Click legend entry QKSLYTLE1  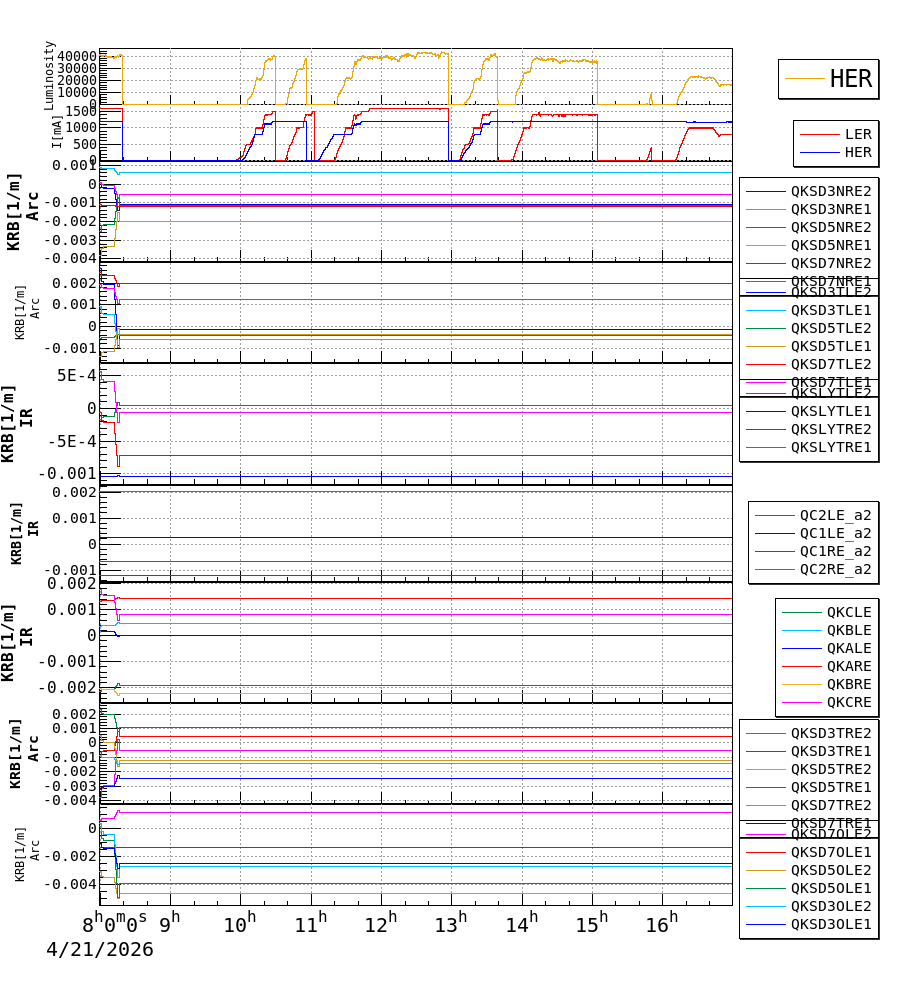coord(831,412)
